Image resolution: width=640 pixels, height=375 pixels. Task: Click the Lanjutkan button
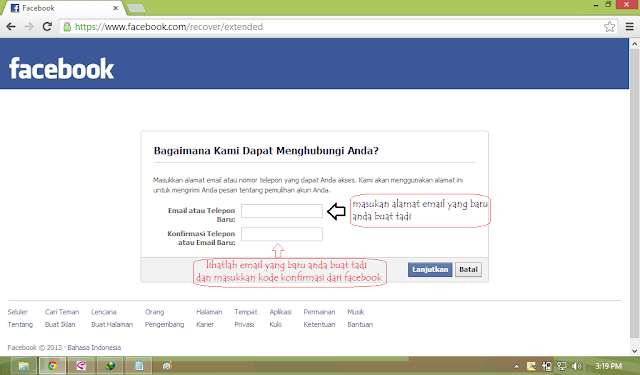430,269
